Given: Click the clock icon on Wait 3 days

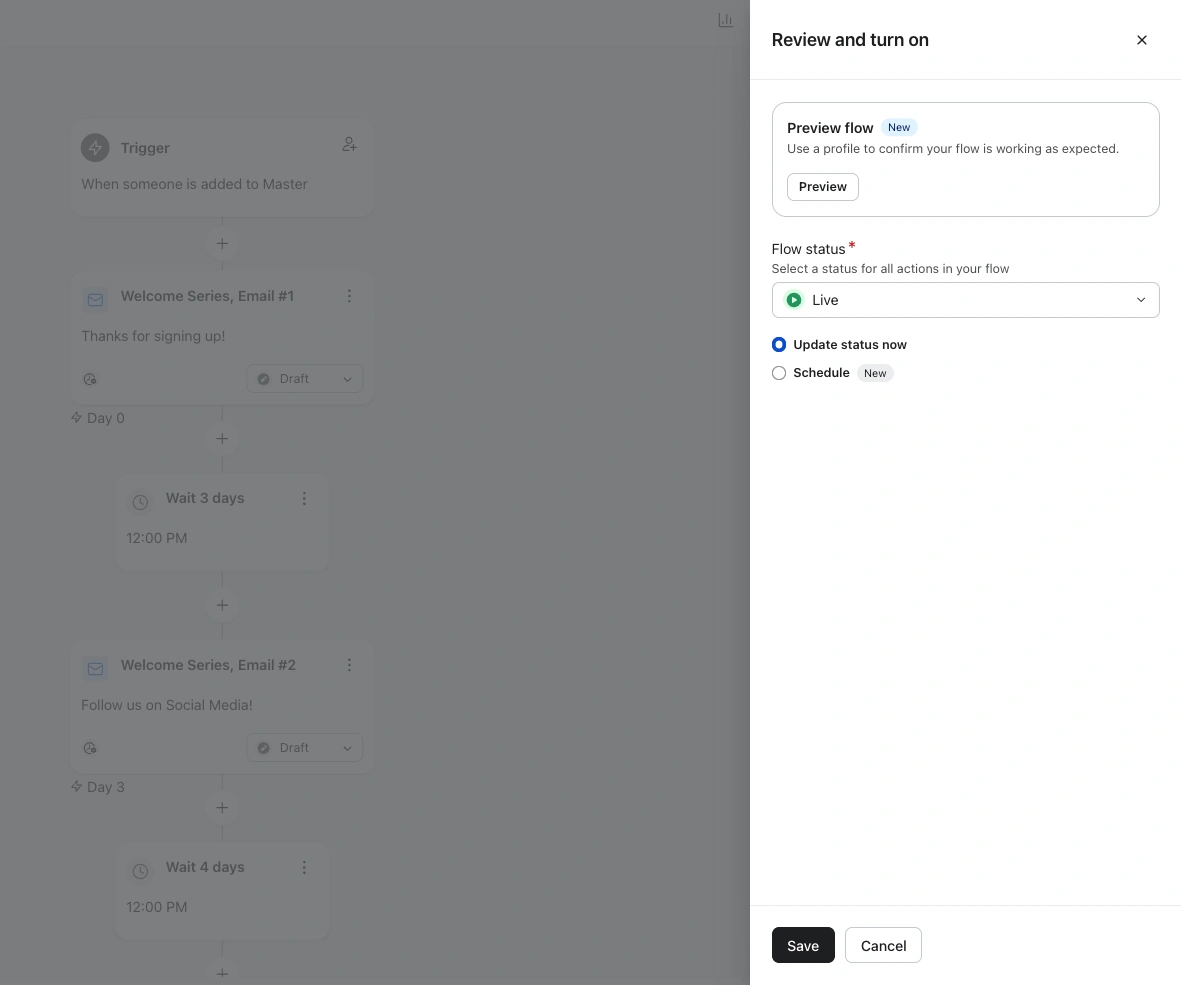Looking at the screenshot, I should (x=140, y=502).
